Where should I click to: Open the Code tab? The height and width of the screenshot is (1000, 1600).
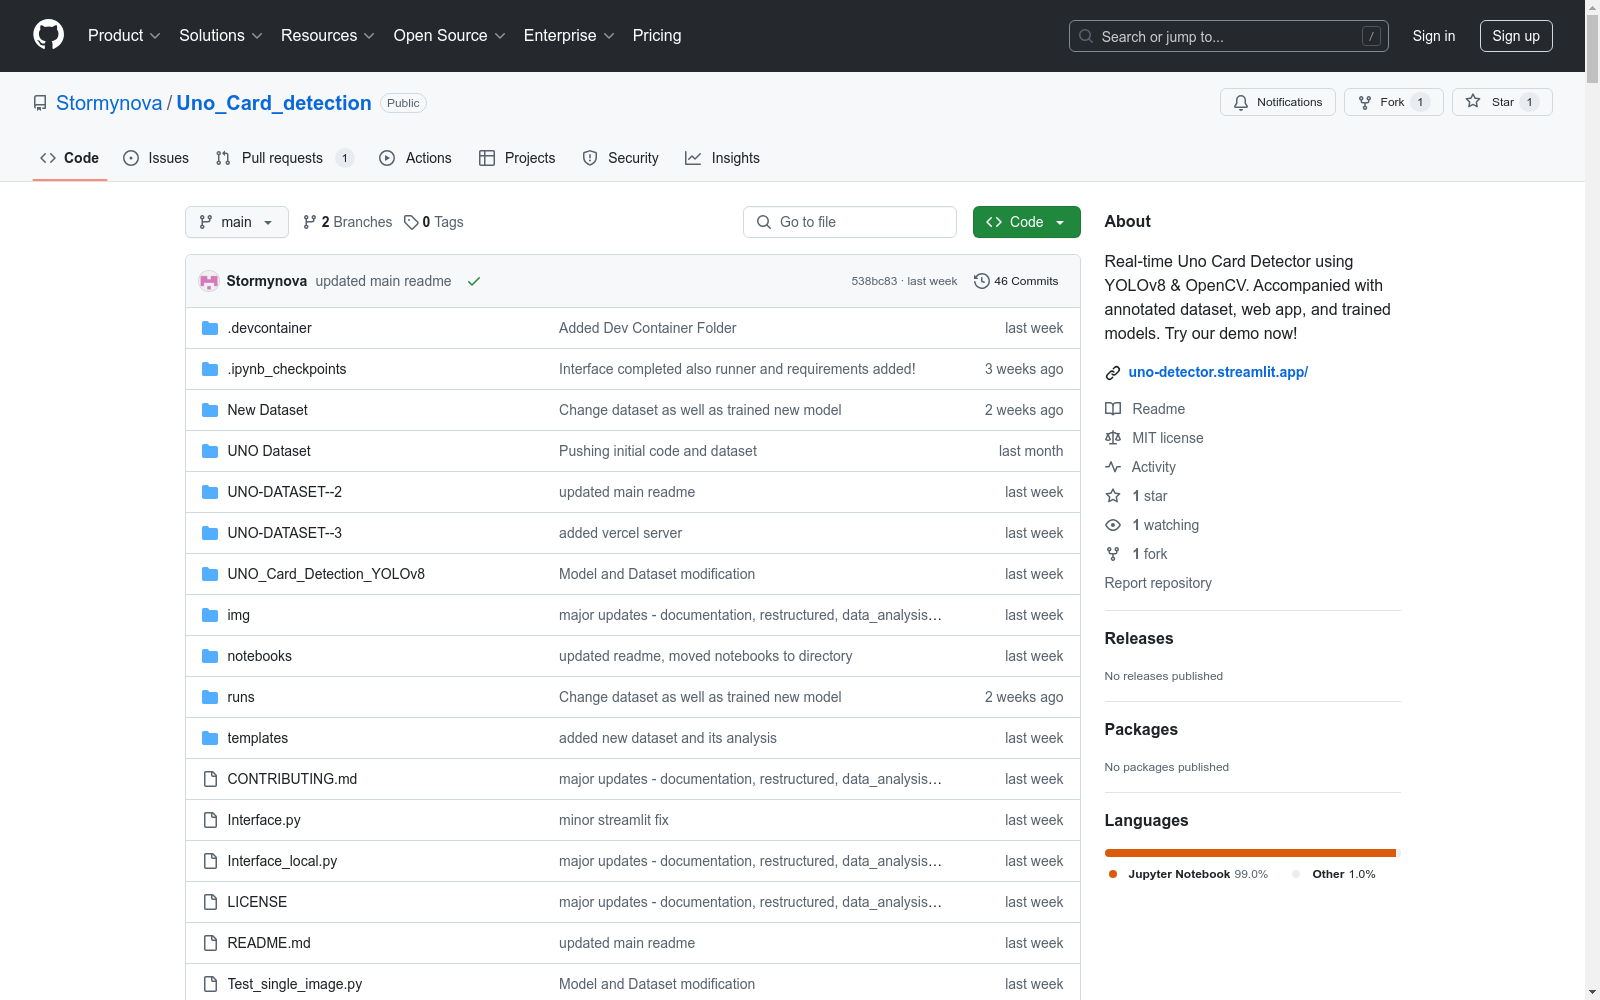(70, 158)
